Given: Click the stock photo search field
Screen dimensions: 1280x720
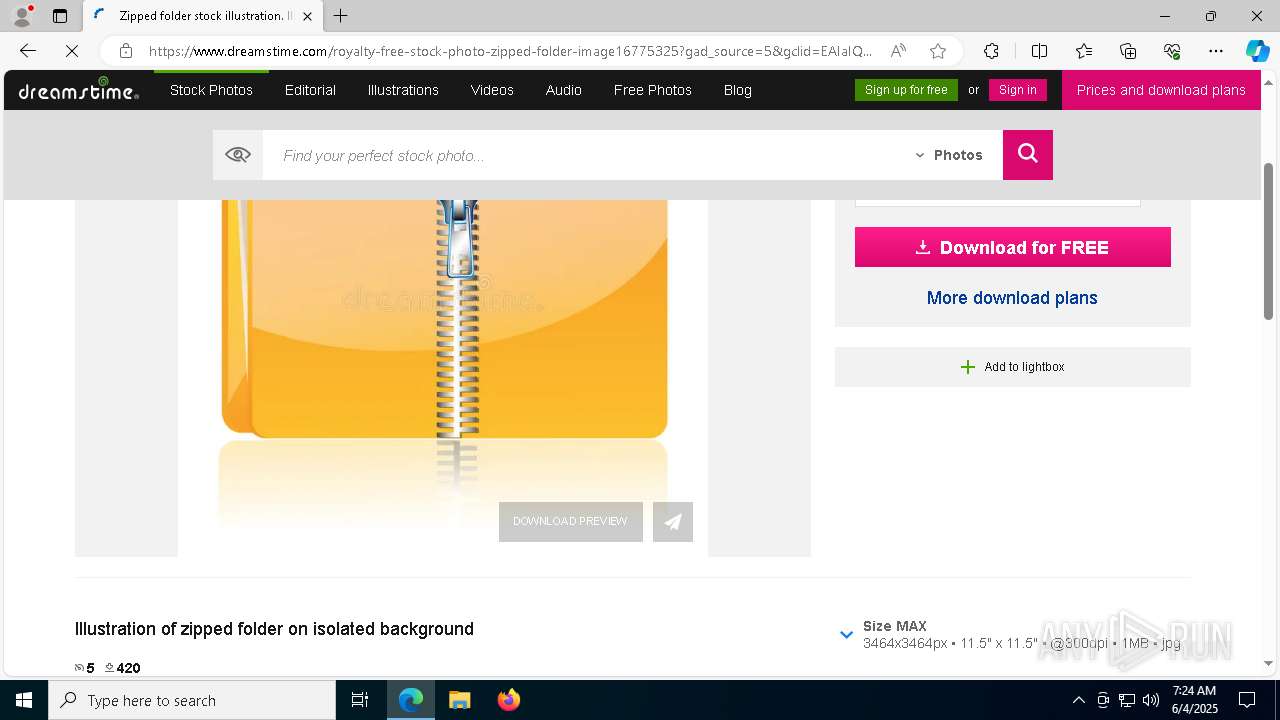Looking at the screenshot, I should (x=585, y=155).
